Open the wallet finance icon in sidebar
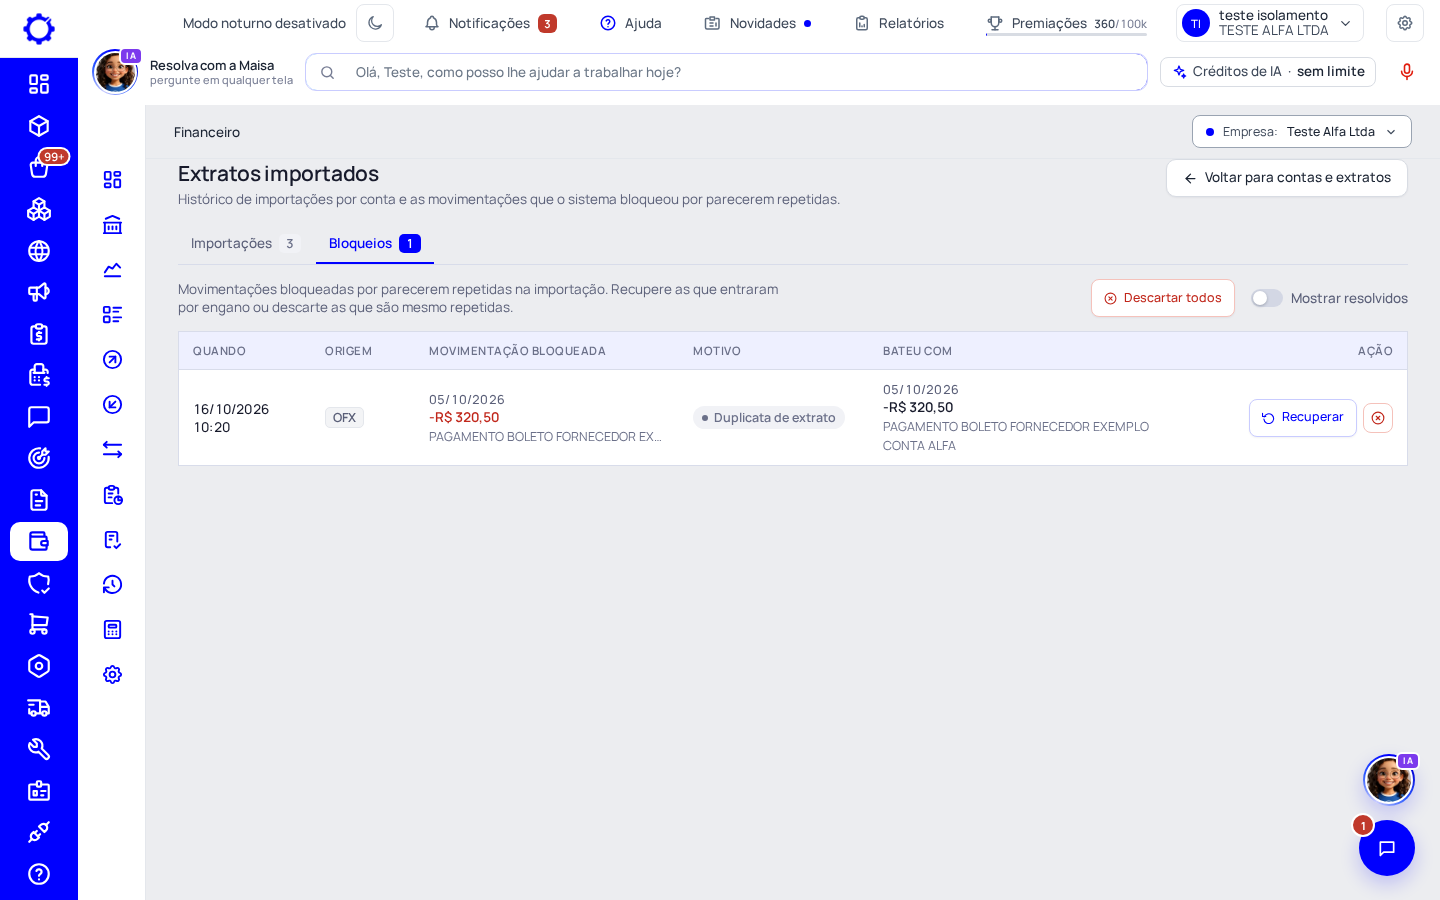Image resolution: width=1440 pixels, height=900 pixels. pyautogui.click(x=39, y=541)
